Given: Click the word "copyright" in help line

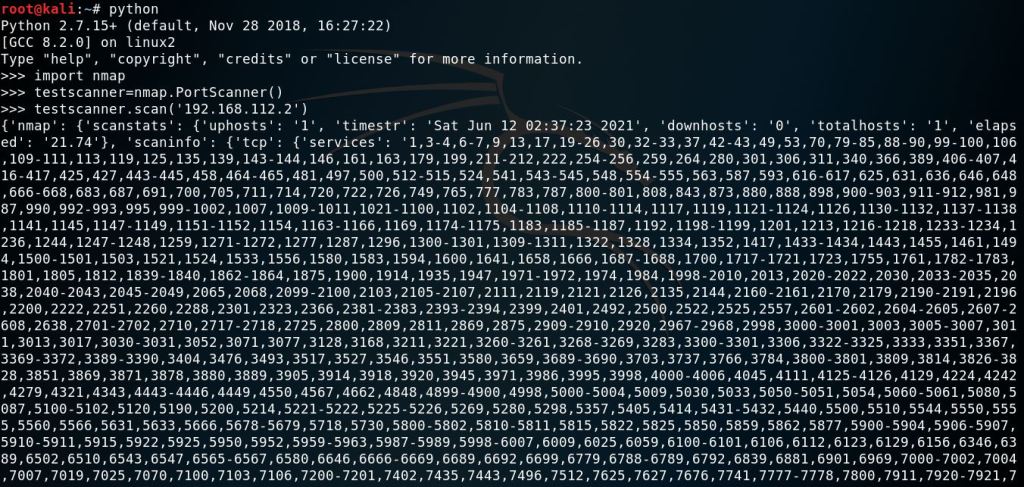Looking at the screenshot, I should (x=157, y=59).
